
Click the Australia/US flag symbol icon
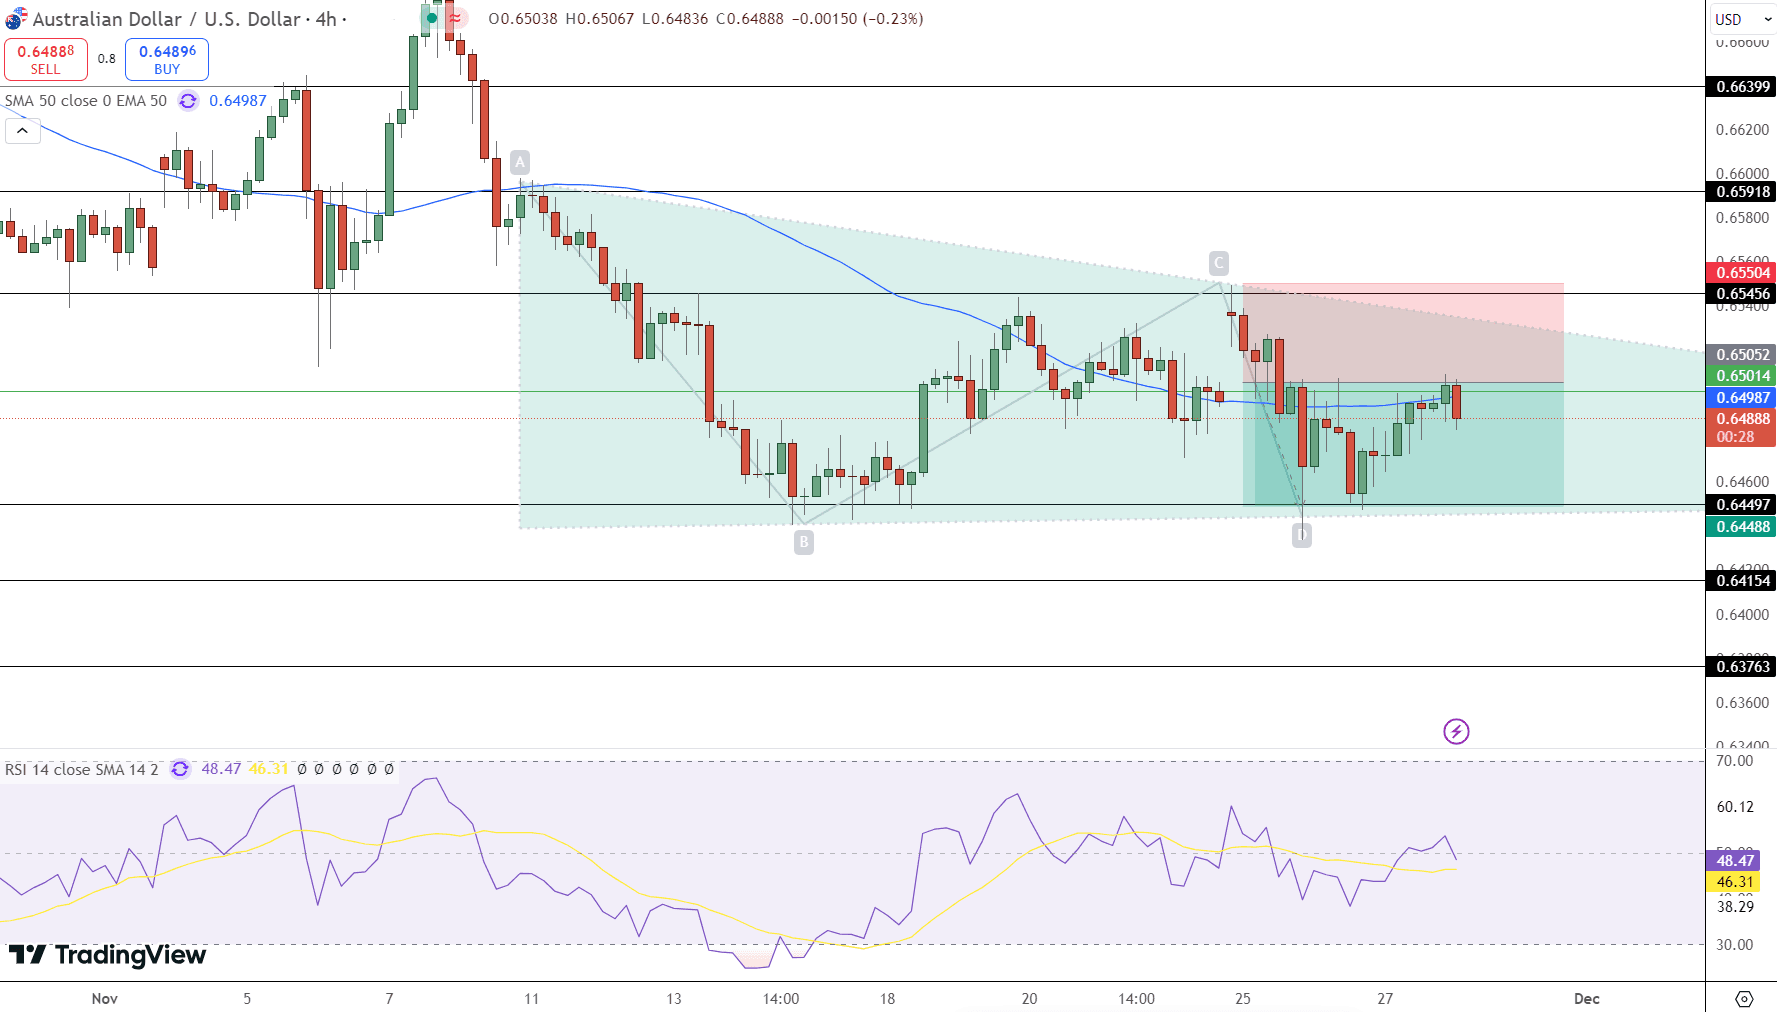[16, 19]
